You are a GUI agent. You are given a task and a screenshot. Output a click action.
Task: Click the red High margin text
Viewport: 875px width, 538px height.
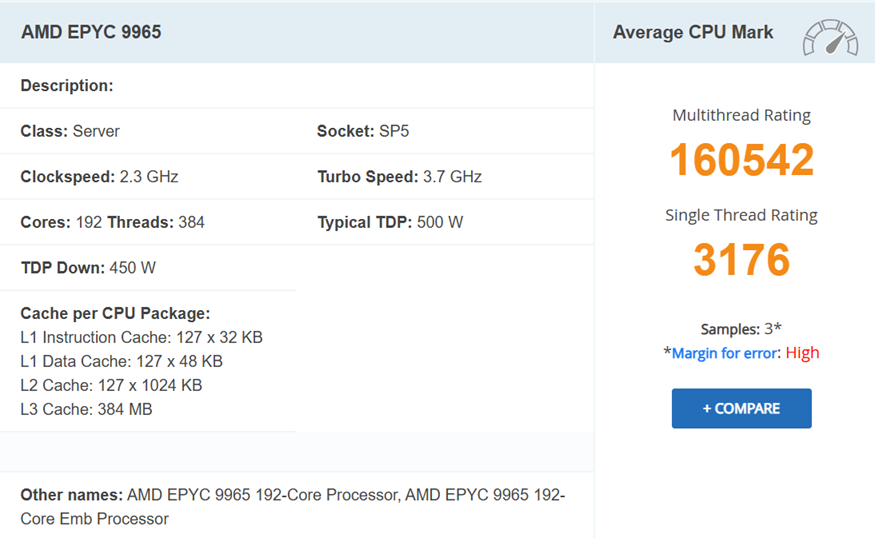tap(802, 352)
